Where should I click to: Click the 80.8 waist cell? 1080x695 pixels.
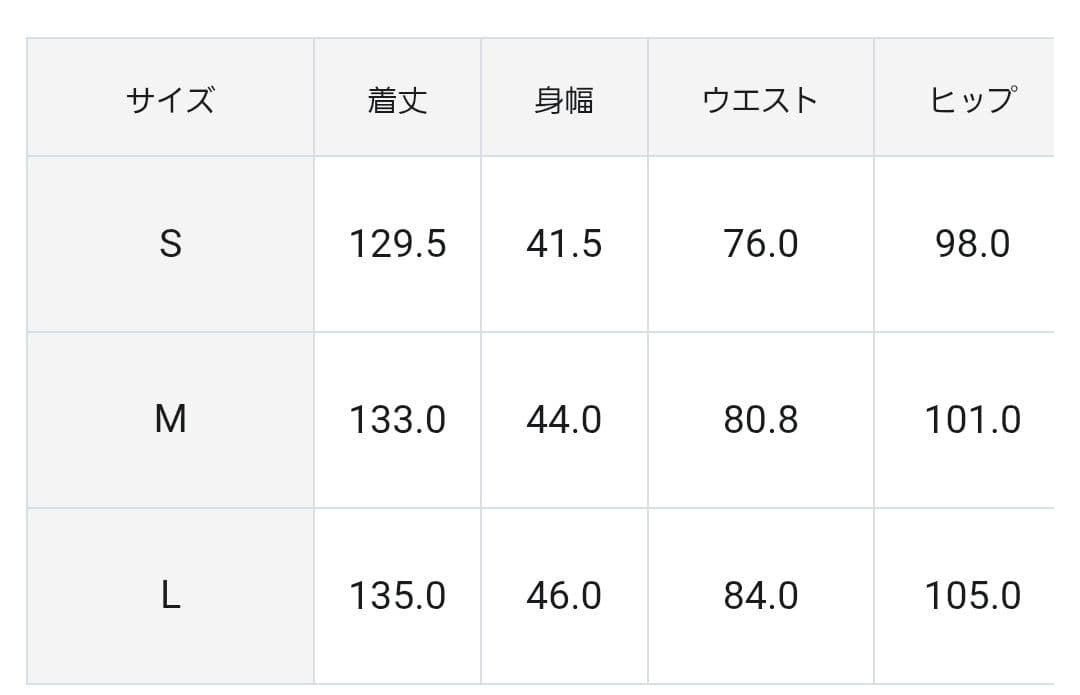(760, 420)
